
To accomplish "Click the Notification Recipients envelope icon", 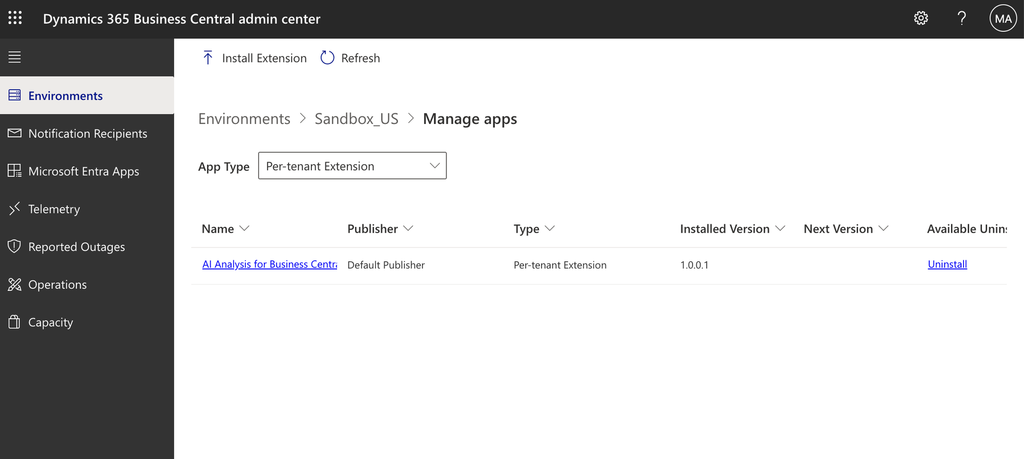I will click(x=14, y=133).
